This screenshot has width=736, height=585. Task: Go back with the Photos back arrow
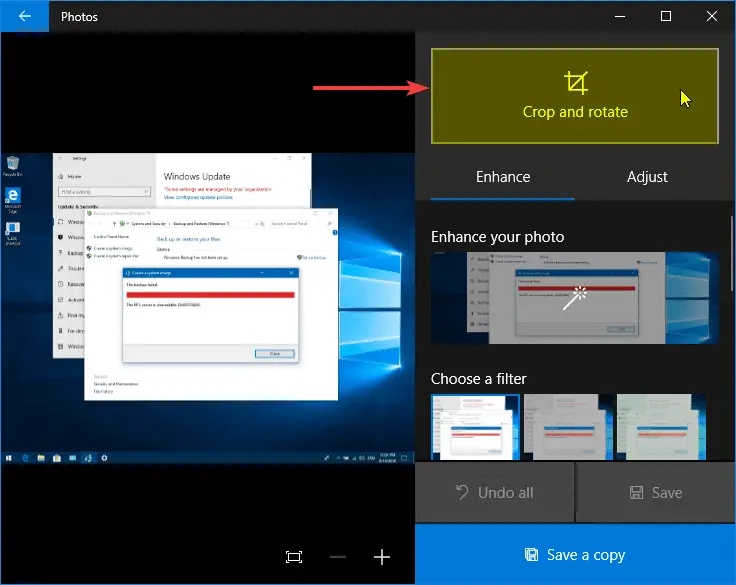coord(24,16)
